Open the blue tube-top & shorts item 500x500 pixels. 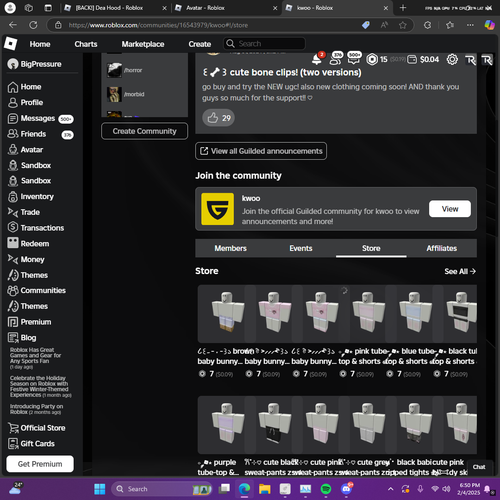[x=415, y=314]
